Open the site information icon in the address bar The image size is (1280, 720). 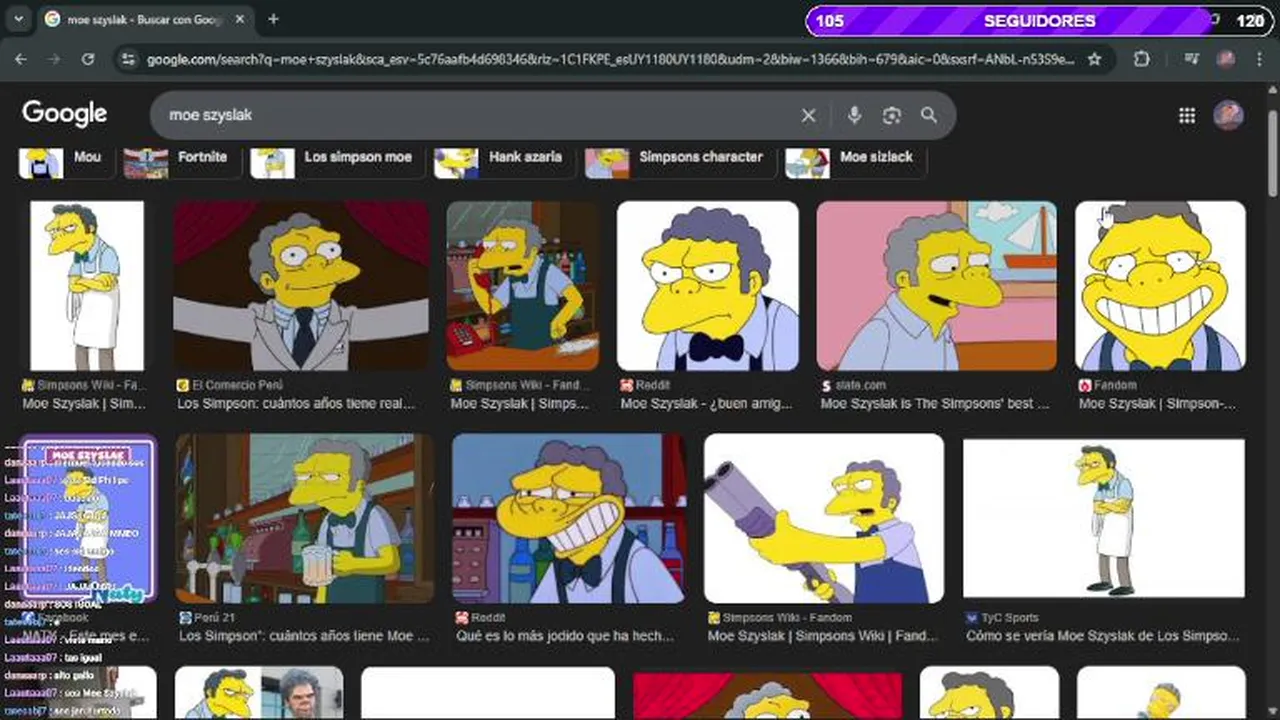tap(127, 60)
